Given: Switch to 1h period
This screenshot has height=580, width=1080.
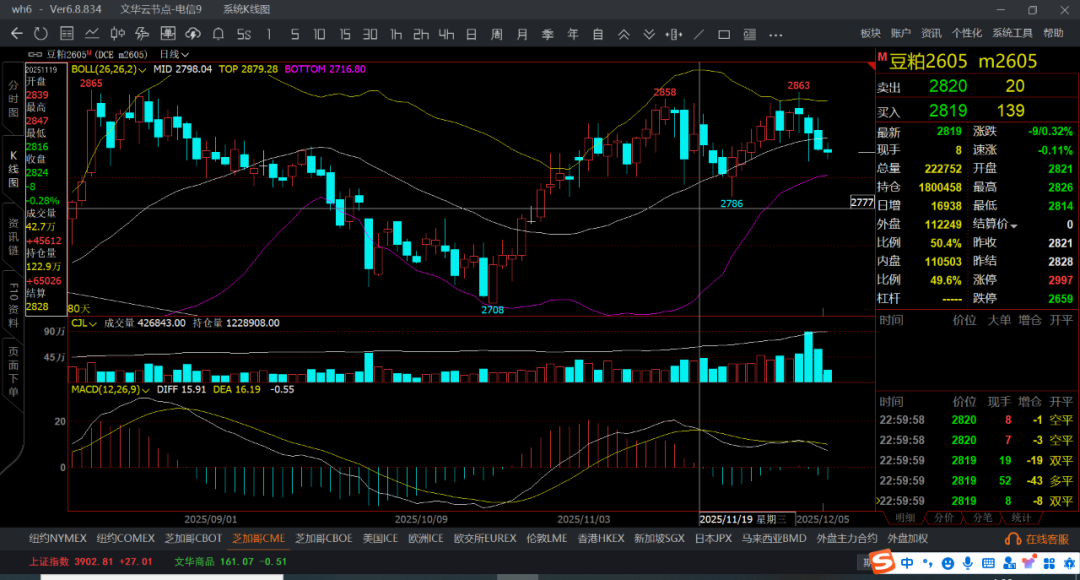Looking at the screenshot, I should pos(395,34).
